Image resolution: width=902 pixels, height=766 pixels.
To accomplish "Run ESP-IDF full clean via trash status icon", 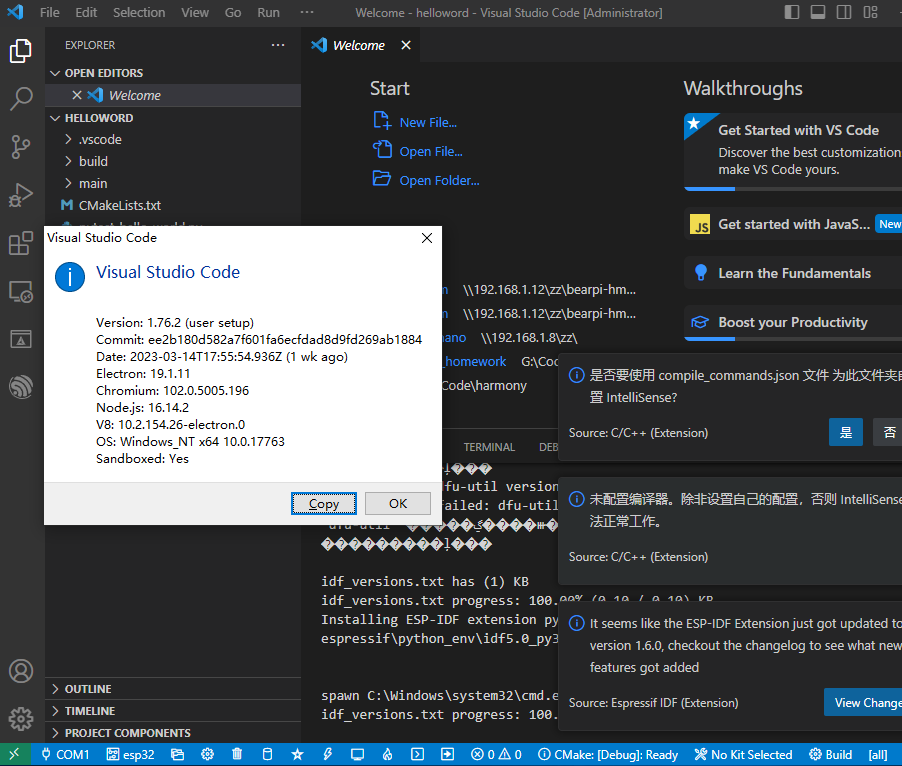I will pyautogui.click(x=237, y=754).
